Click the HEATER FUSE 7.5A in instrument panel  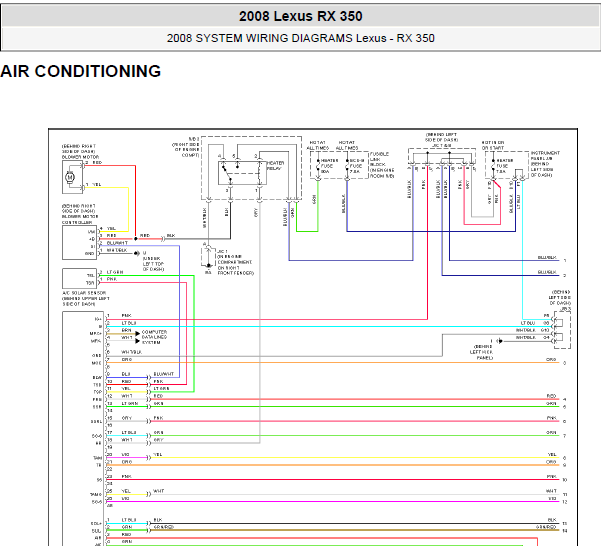[504, 166]
